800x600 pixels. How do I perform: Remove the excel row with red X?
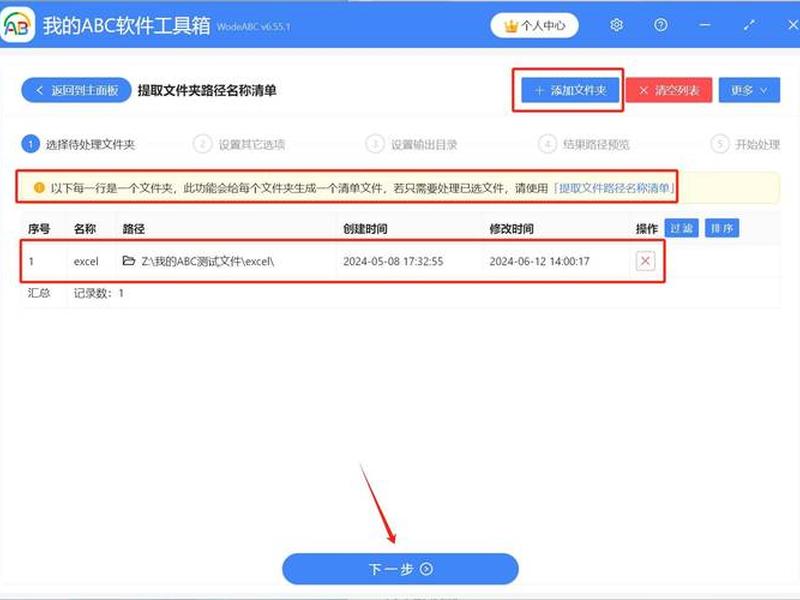tap(645, 261)
